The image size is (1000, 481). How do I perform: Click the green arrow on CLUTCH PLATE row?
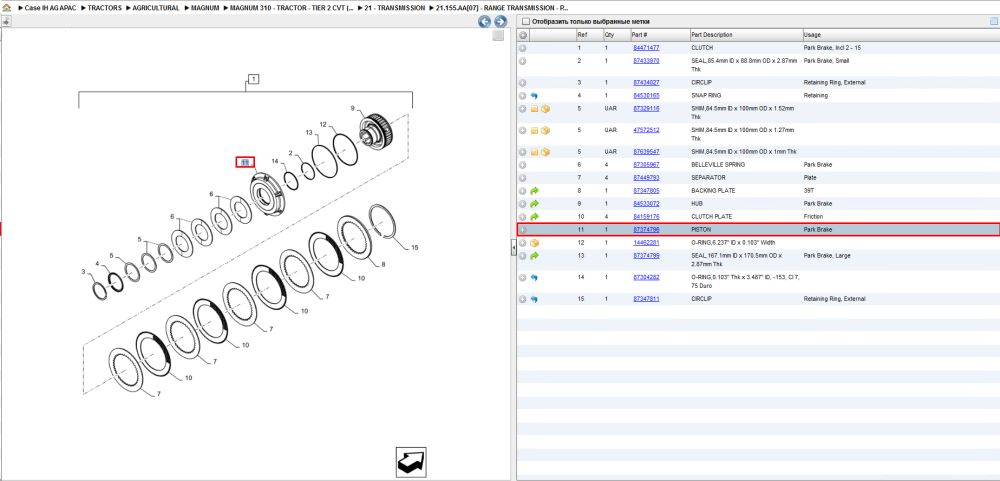[x=534, y=217]
